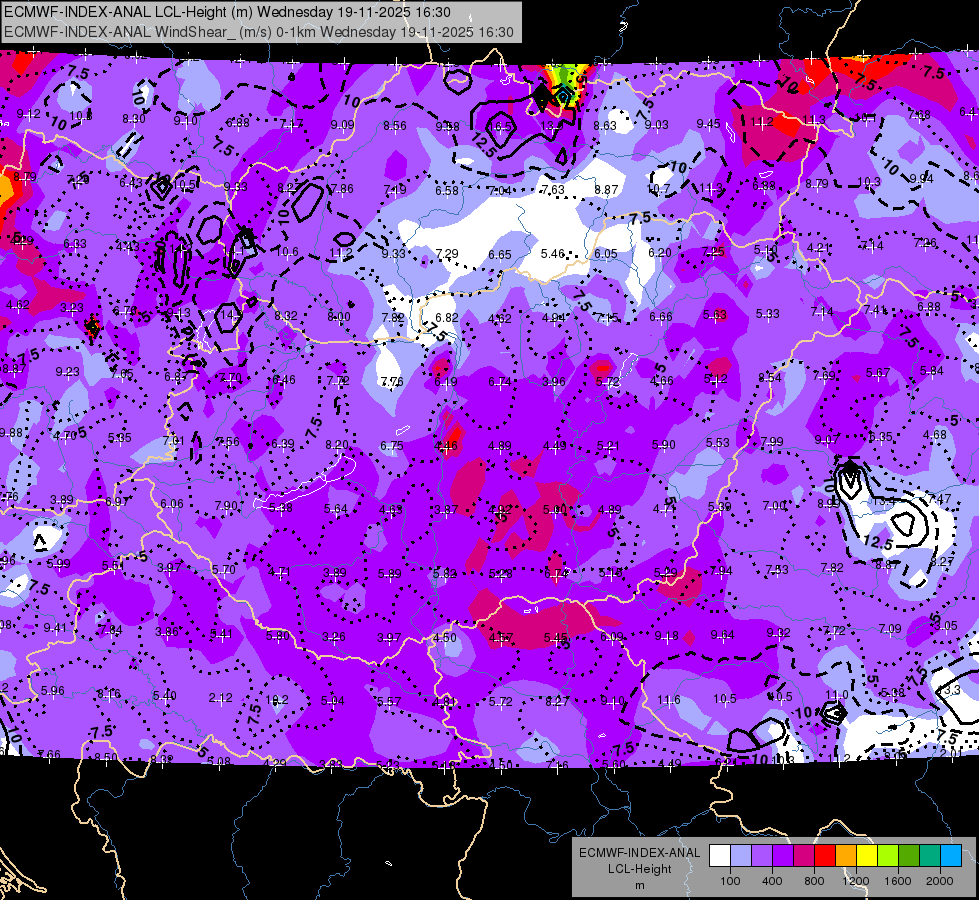Screen dimensions: 979x900
Task: Click the wind shear value 10.7
Action: tap(659, 189)
